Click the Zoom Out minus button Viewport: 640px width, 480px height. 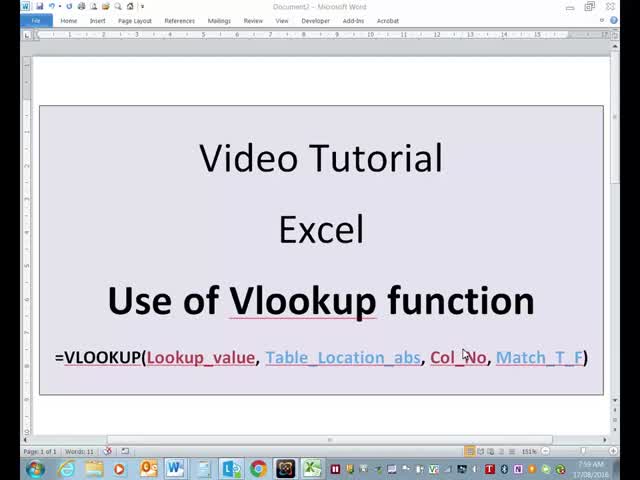coord(545,451)
